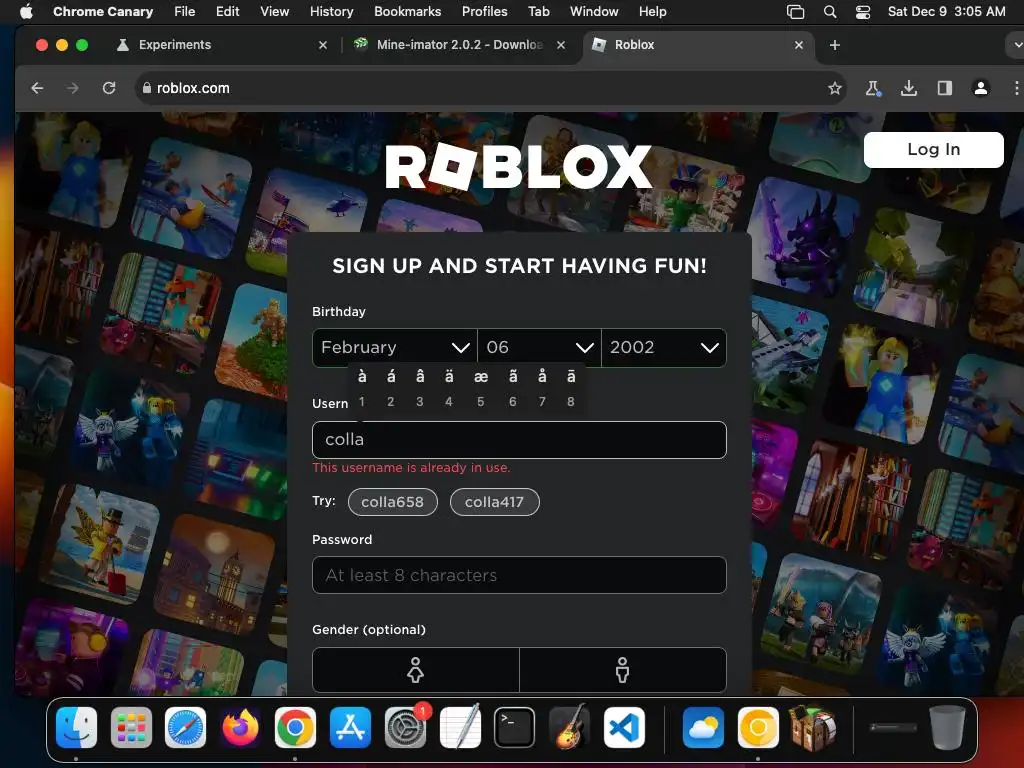
Task: Open the minecraft-style crate icon in dock
Action: [812, 727]
